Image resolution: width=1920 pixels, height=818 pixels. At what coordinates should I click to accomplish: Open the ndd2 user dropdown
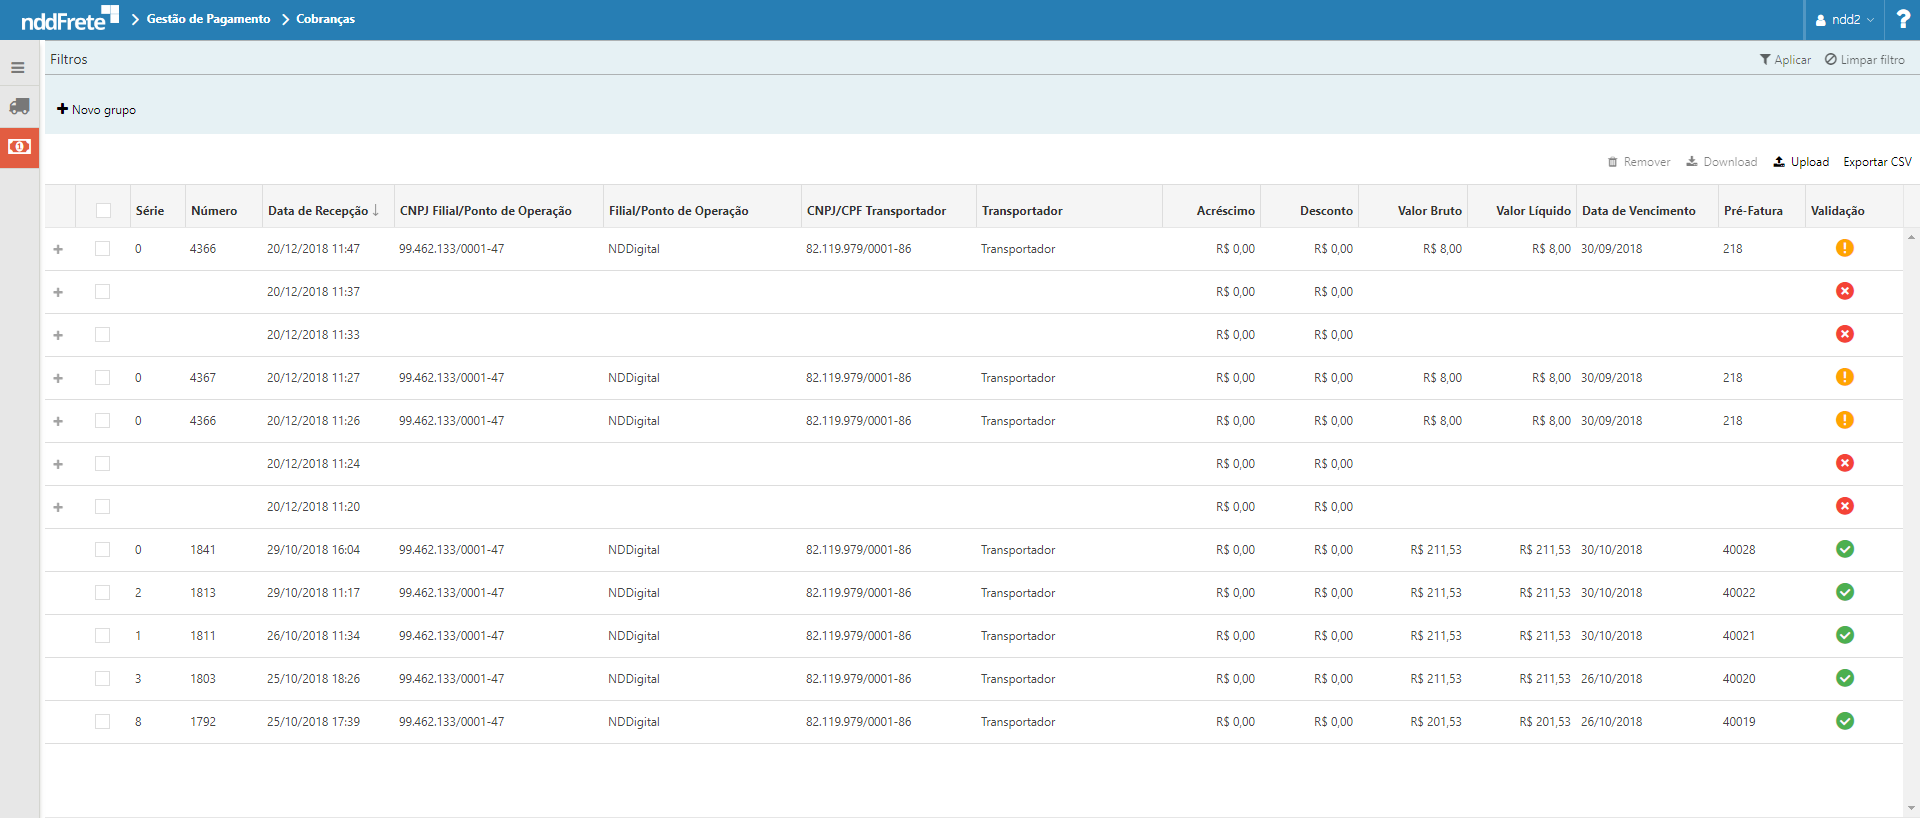pos(1844,20)
